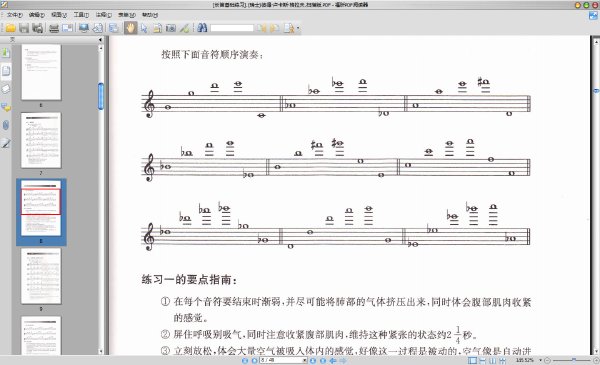Go to last page button
This screenshot has height=365, width=600.
tap(323, 360)
